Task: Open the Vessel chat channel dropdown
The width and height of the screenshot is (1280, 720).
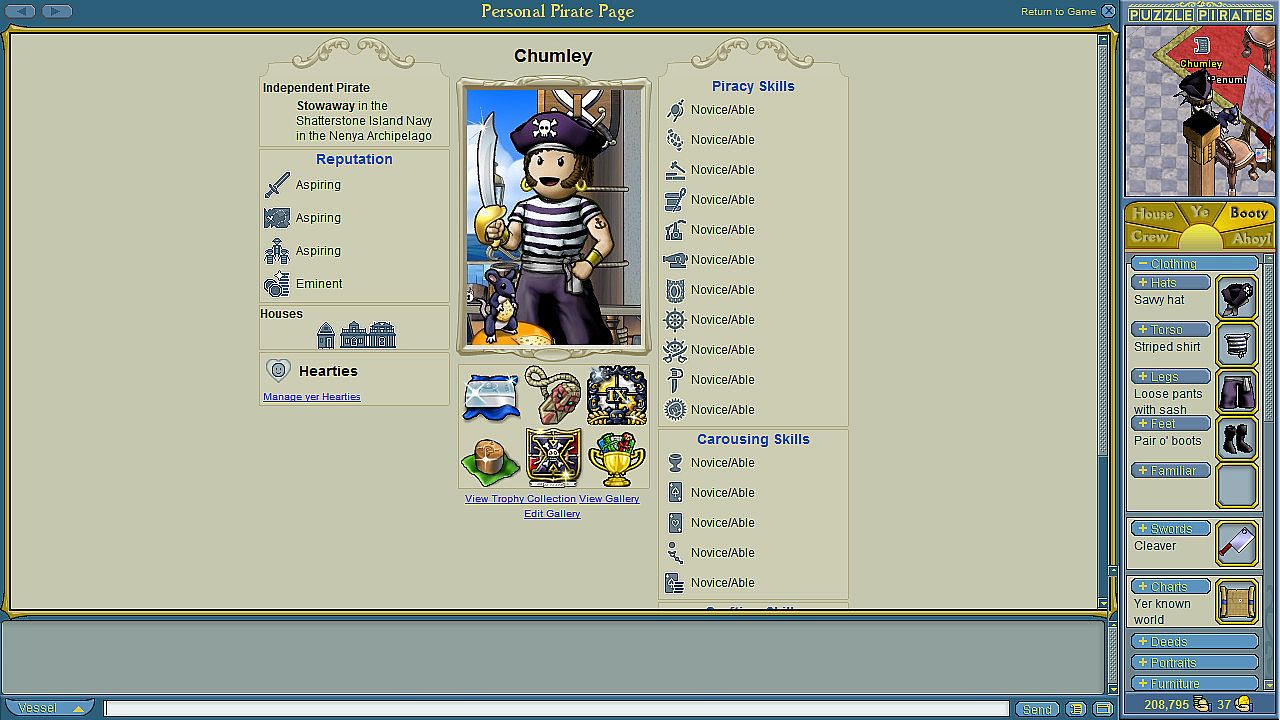Action: coord(48,708)
